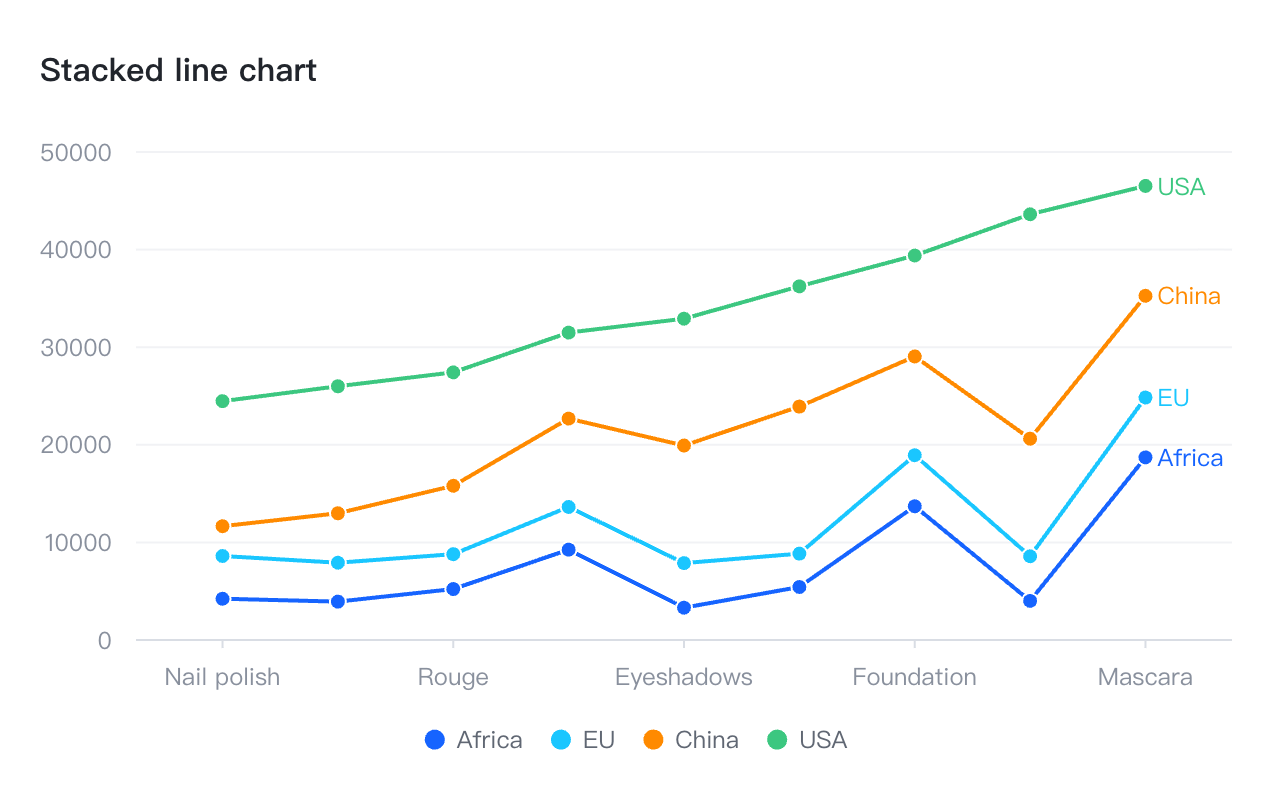Click the Nail polish axis label
Image resolution: width=1272 pixels, height=800 pixels.
click(x=222, y=677)
